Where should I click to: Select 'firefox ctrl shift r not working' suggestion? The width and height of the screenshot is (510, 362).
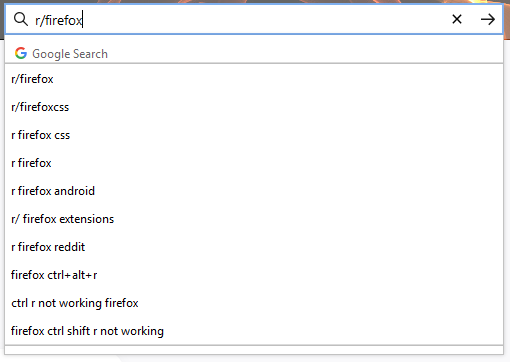point(254,331)
